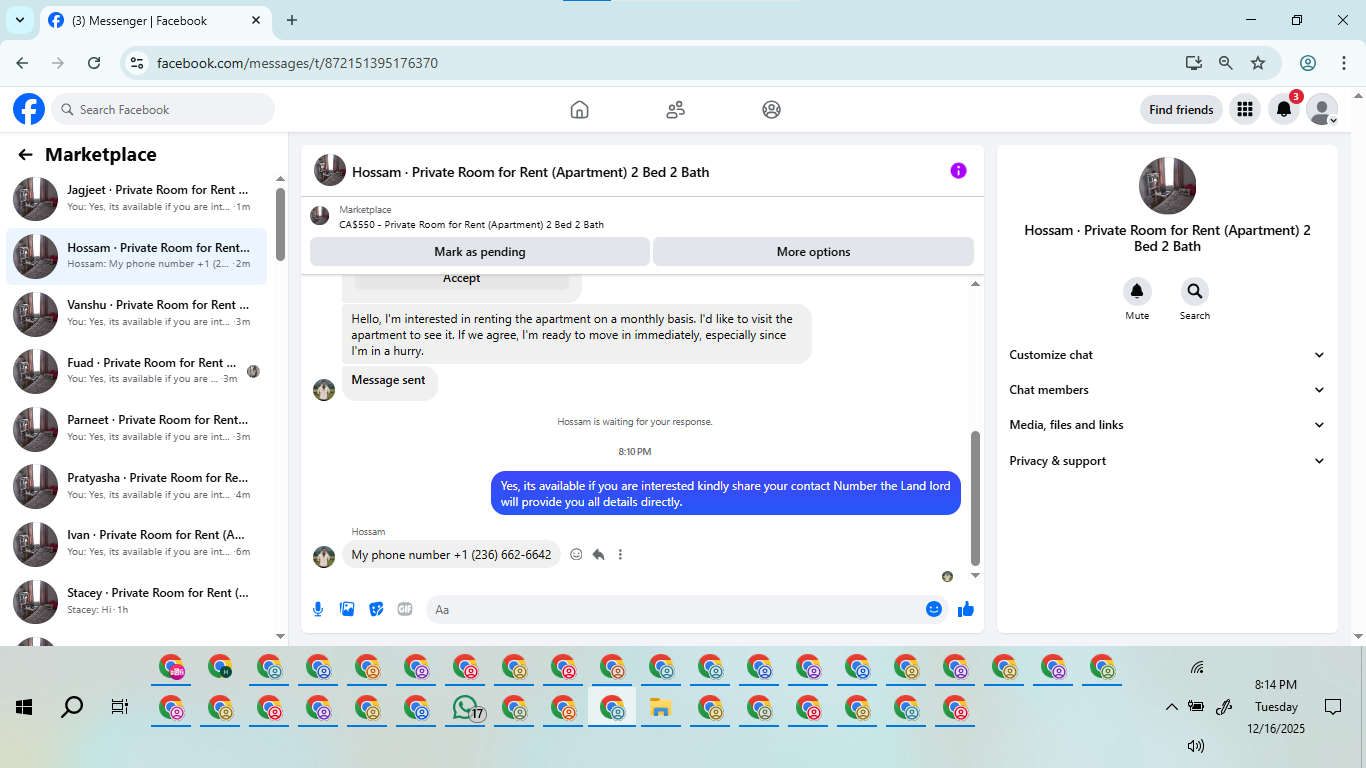Expand Media, files and links section

click(1167, 425)
